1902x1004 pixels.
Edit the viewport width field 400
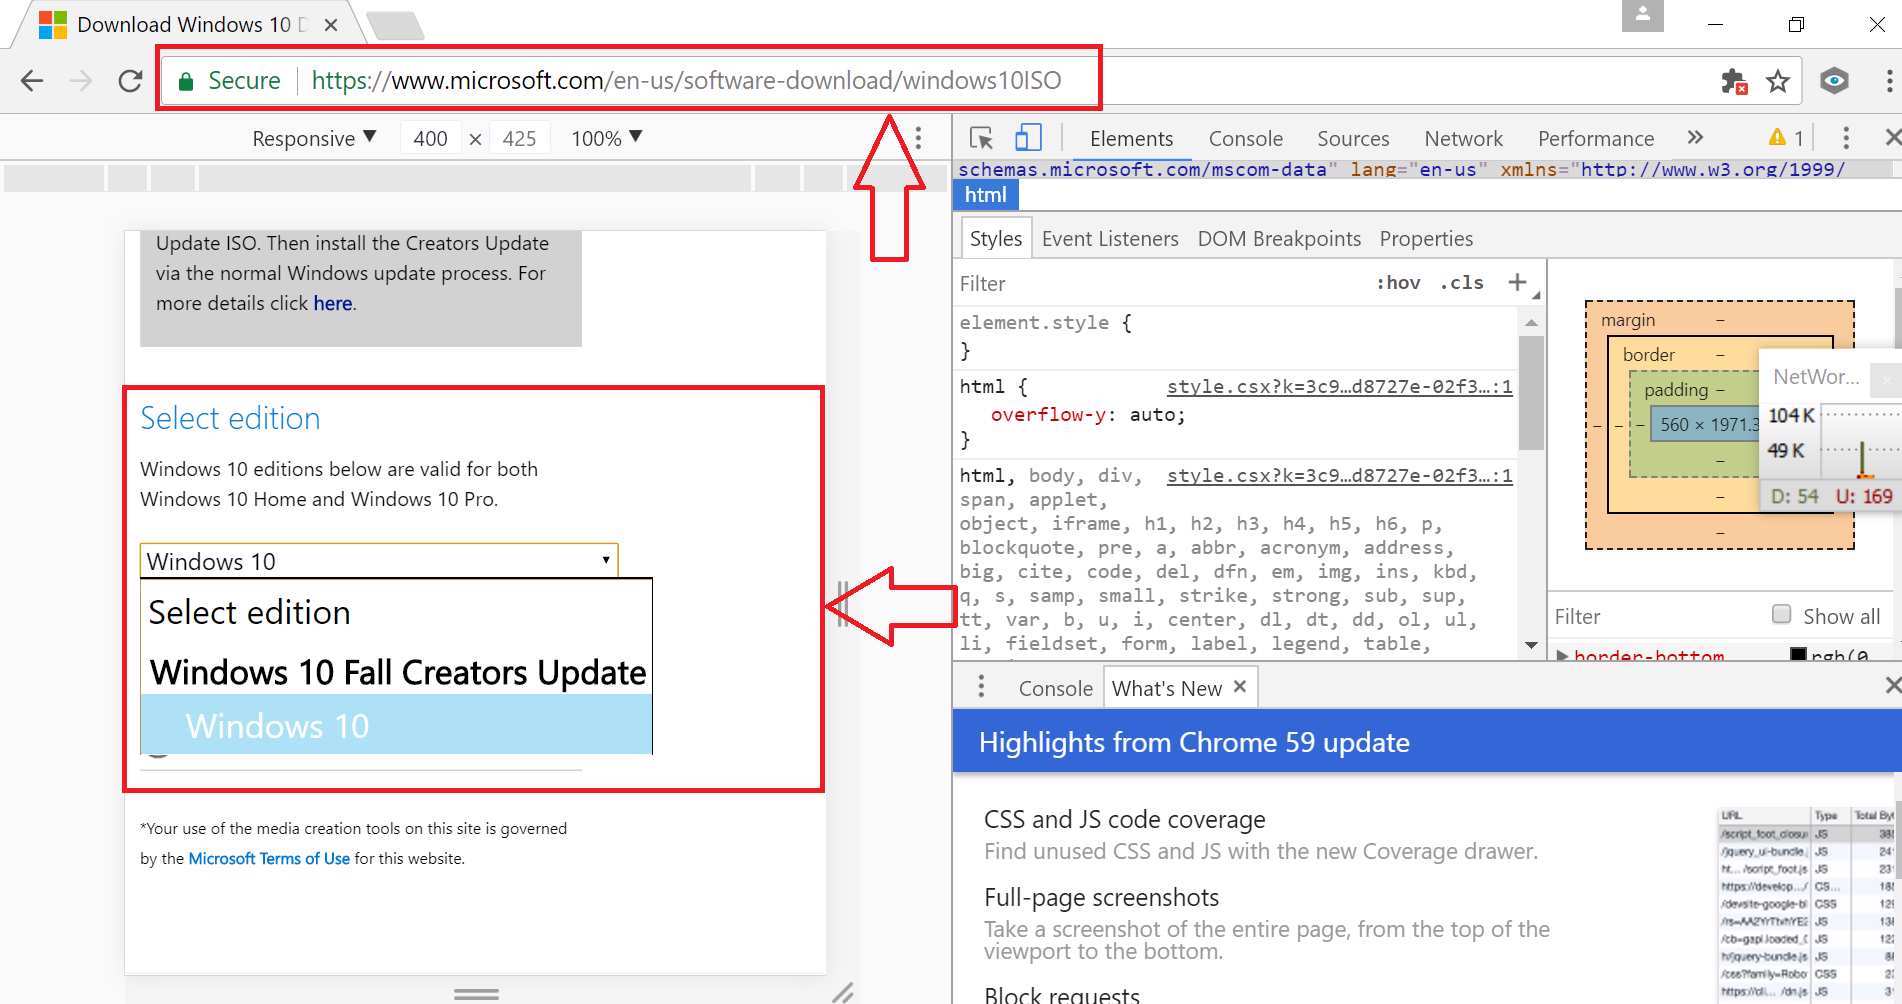pos(430,138)
